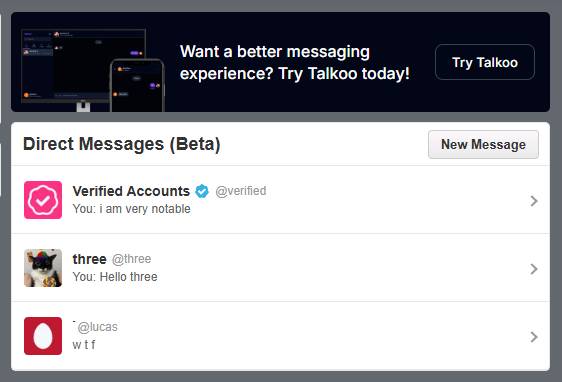Open the @three handle link
This screenshot has height=382, width=562.
tap(131, 259)
